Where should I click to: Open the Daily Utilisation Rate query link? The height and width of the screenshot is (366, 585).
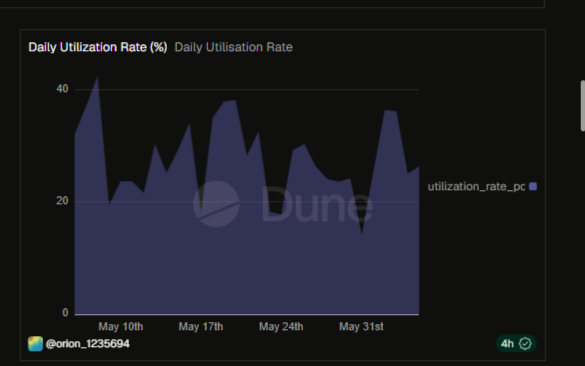coord(234,47)
